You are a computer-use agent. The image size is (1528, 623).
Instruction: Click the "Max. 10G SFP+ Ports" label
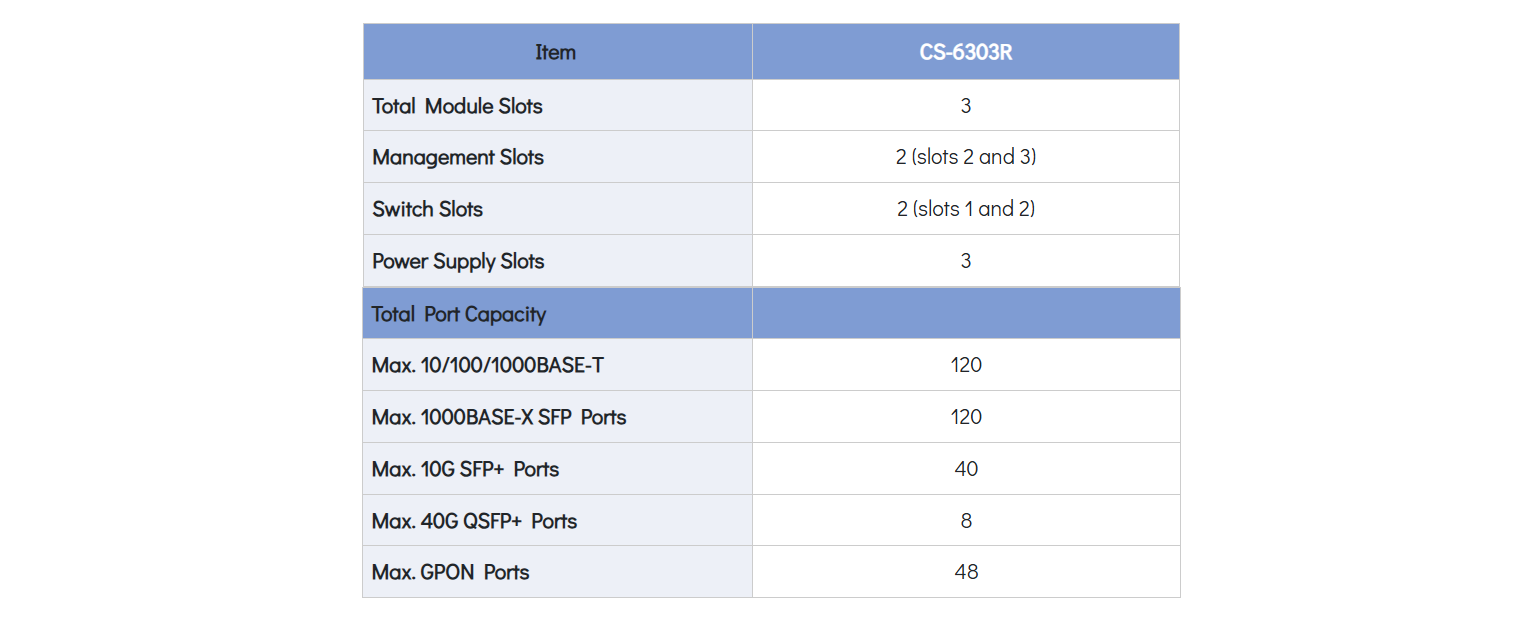pyautogui.click(x=465, y=469)
